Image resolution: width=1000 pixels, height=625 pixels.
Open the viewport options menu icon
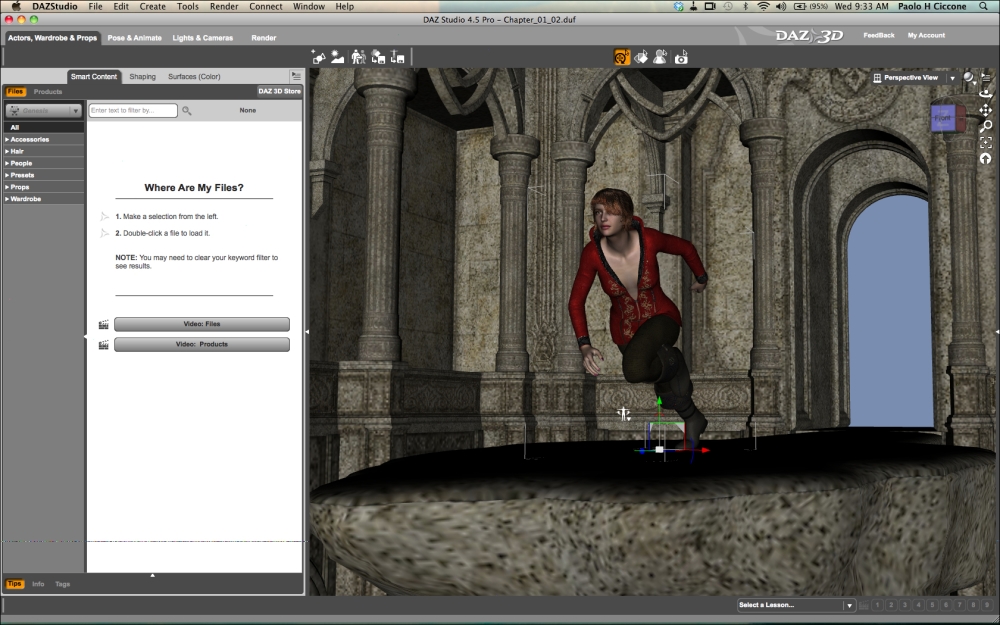click(x=986, y=77)
